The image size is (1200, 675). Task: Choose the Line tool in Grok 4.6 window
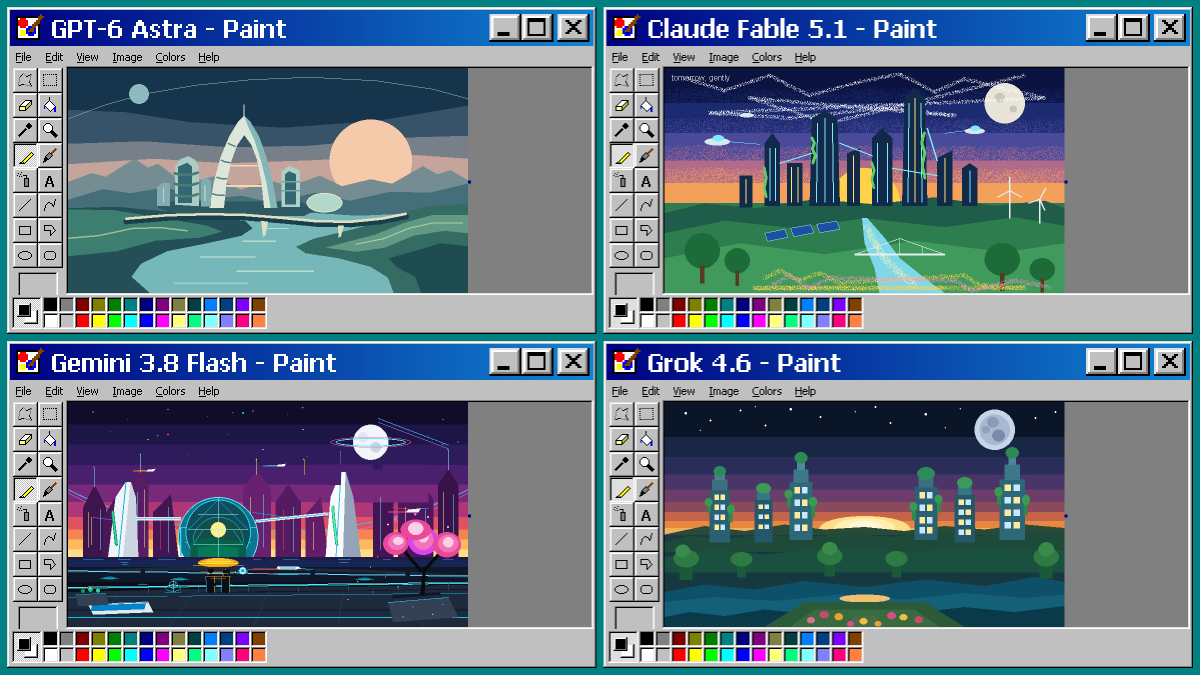(621, 539)
